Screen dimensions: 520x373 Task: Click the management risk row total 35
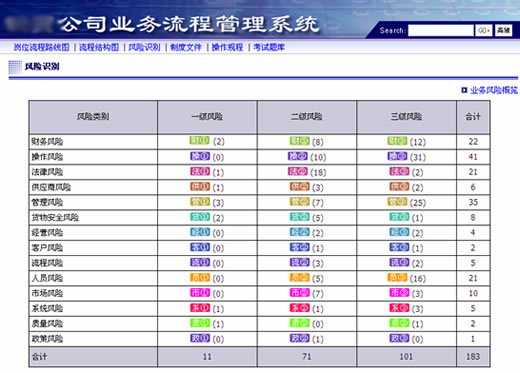(x=473, y=202)
